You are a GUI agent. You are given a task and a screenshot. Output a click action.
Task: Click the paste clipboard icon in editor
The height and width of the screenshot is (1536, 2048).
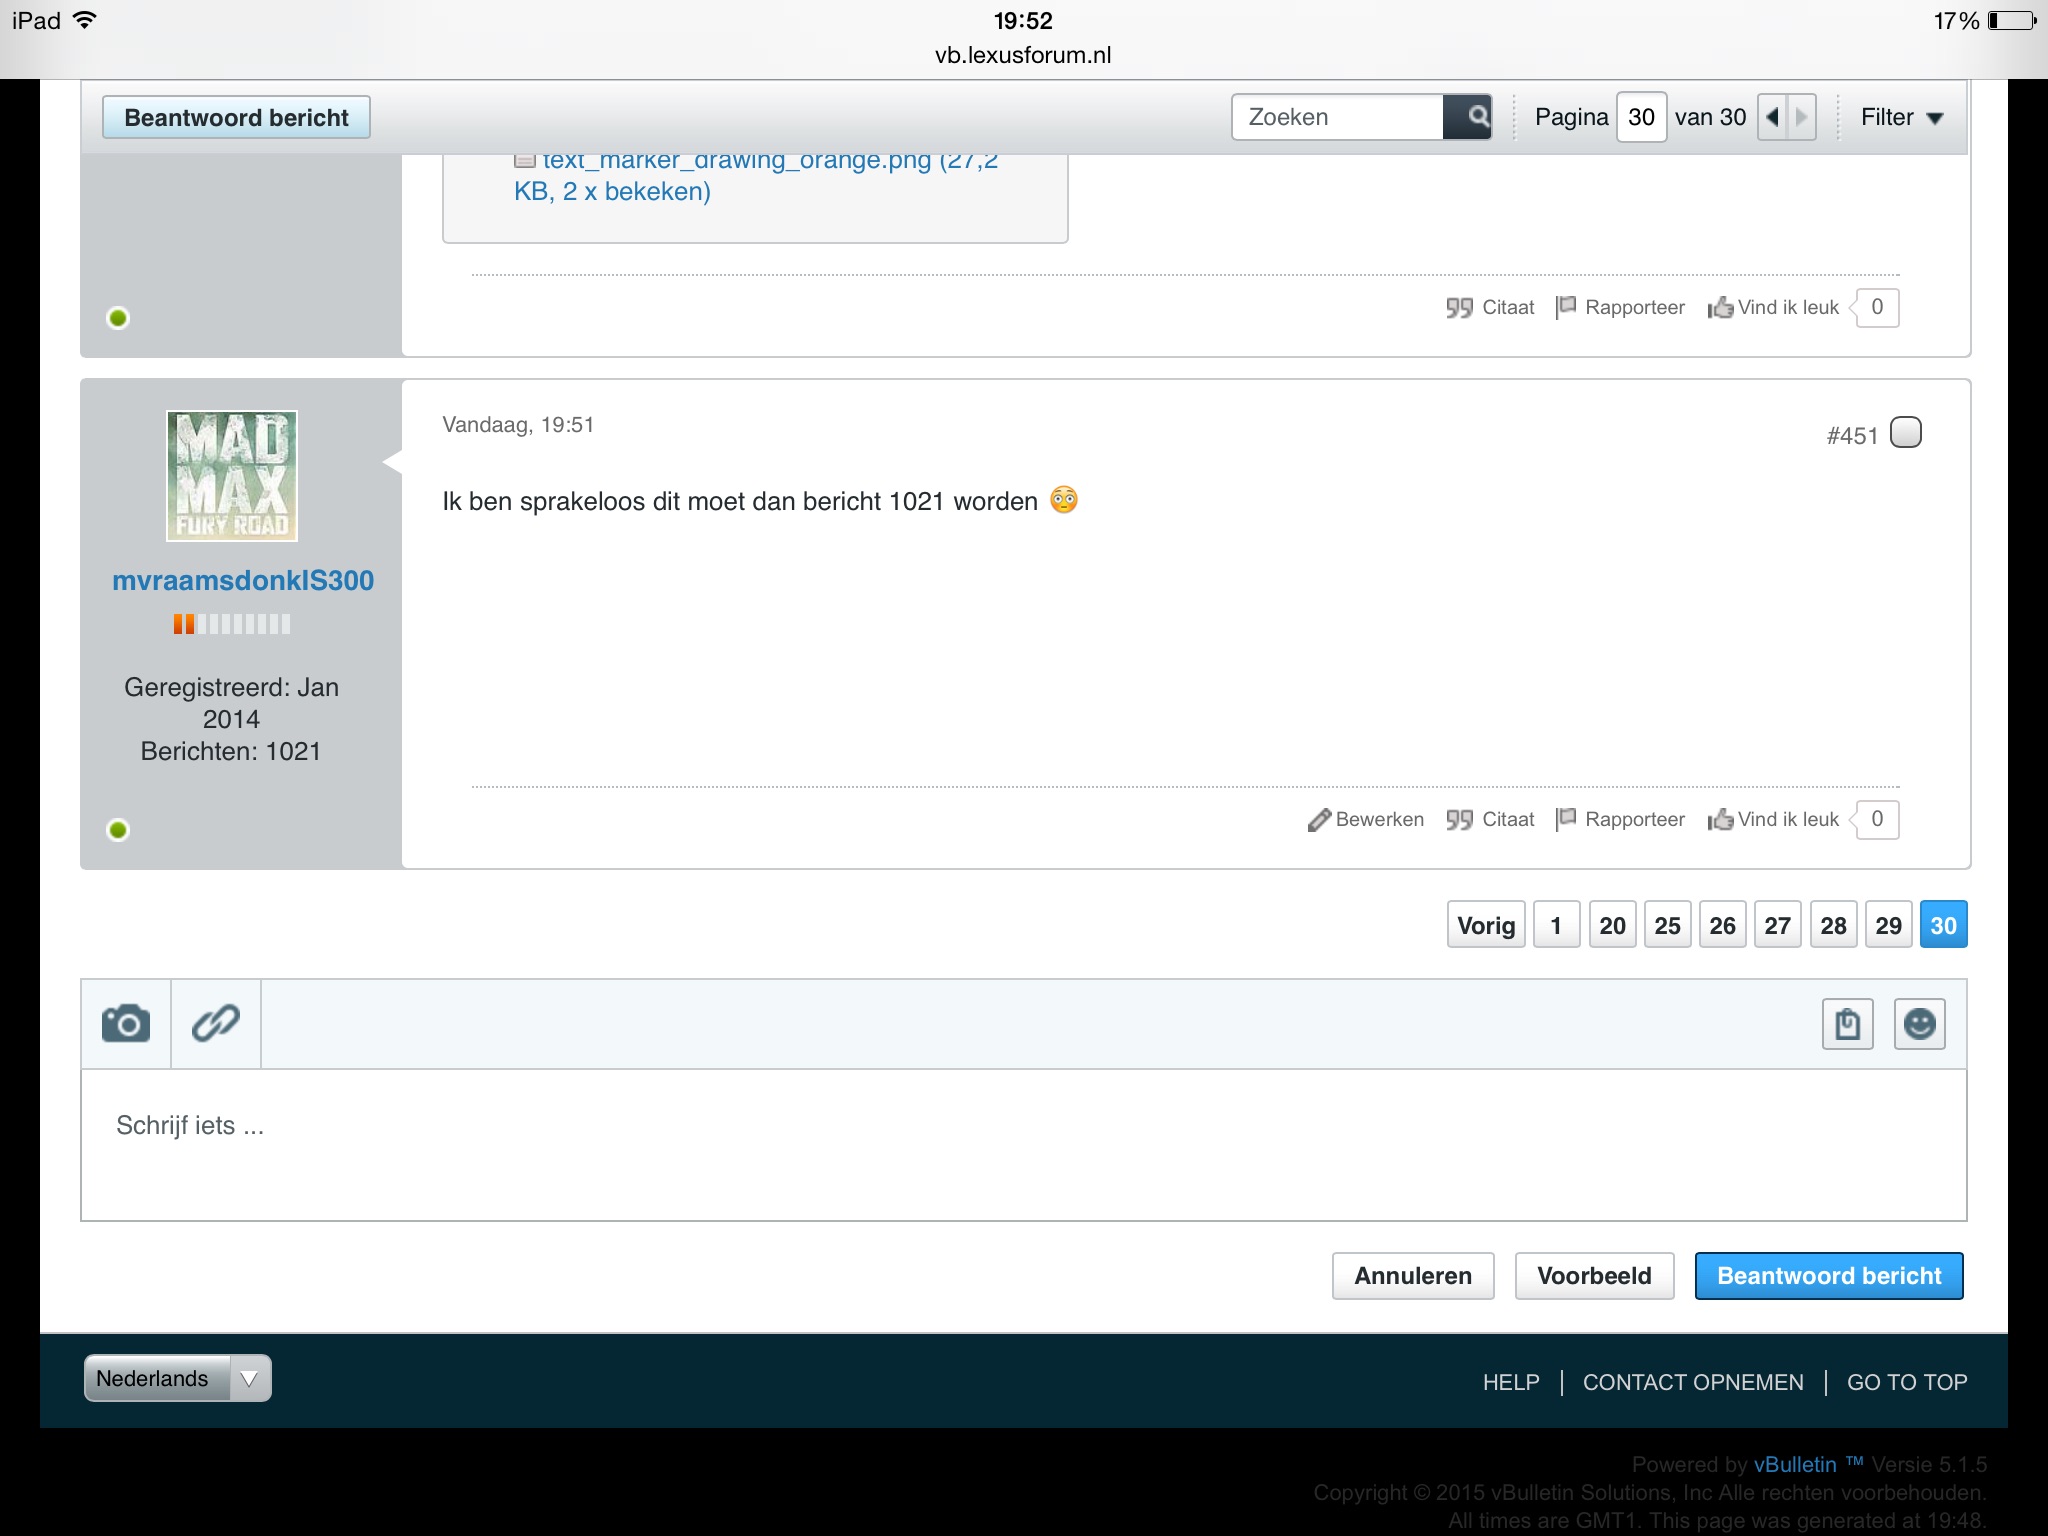point(1847,1024)
